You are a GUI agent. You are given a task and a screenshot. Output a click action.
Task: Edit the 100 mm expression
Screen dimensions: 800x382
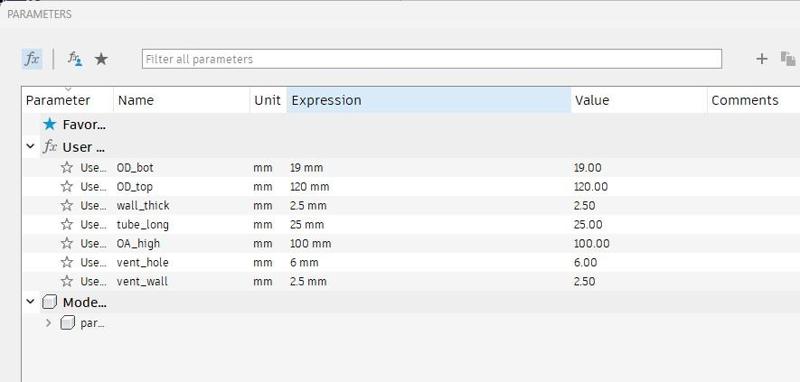(311, 243)
